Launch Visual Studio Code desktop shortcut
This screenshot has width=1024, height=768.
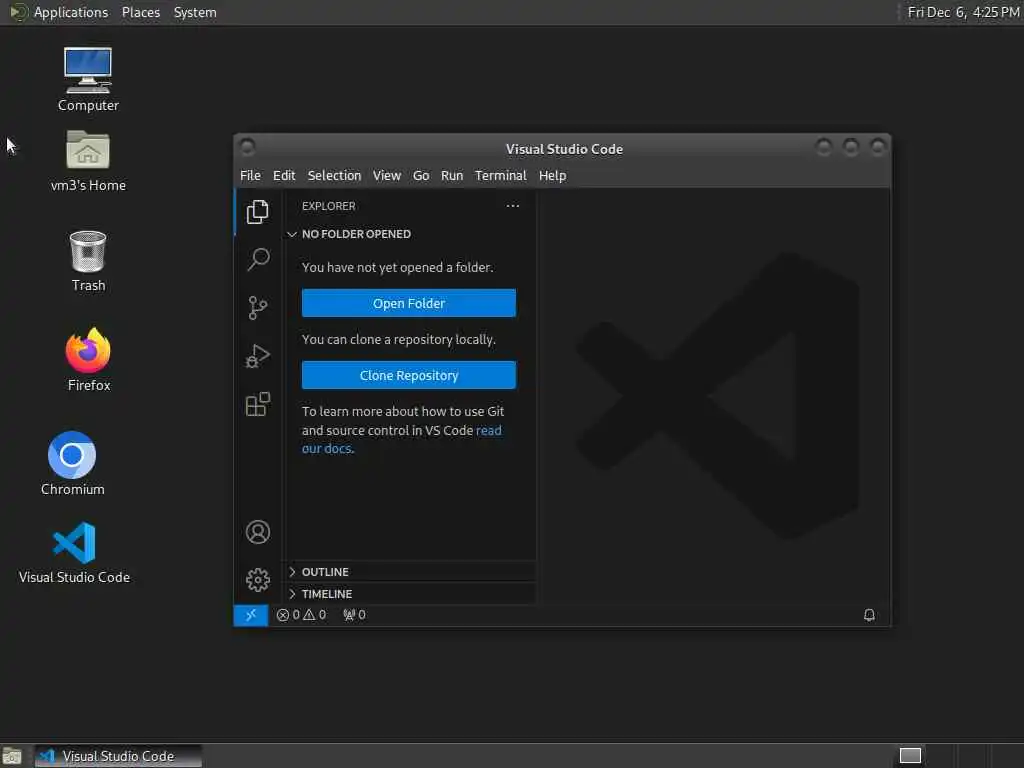[x=74, y=552]
